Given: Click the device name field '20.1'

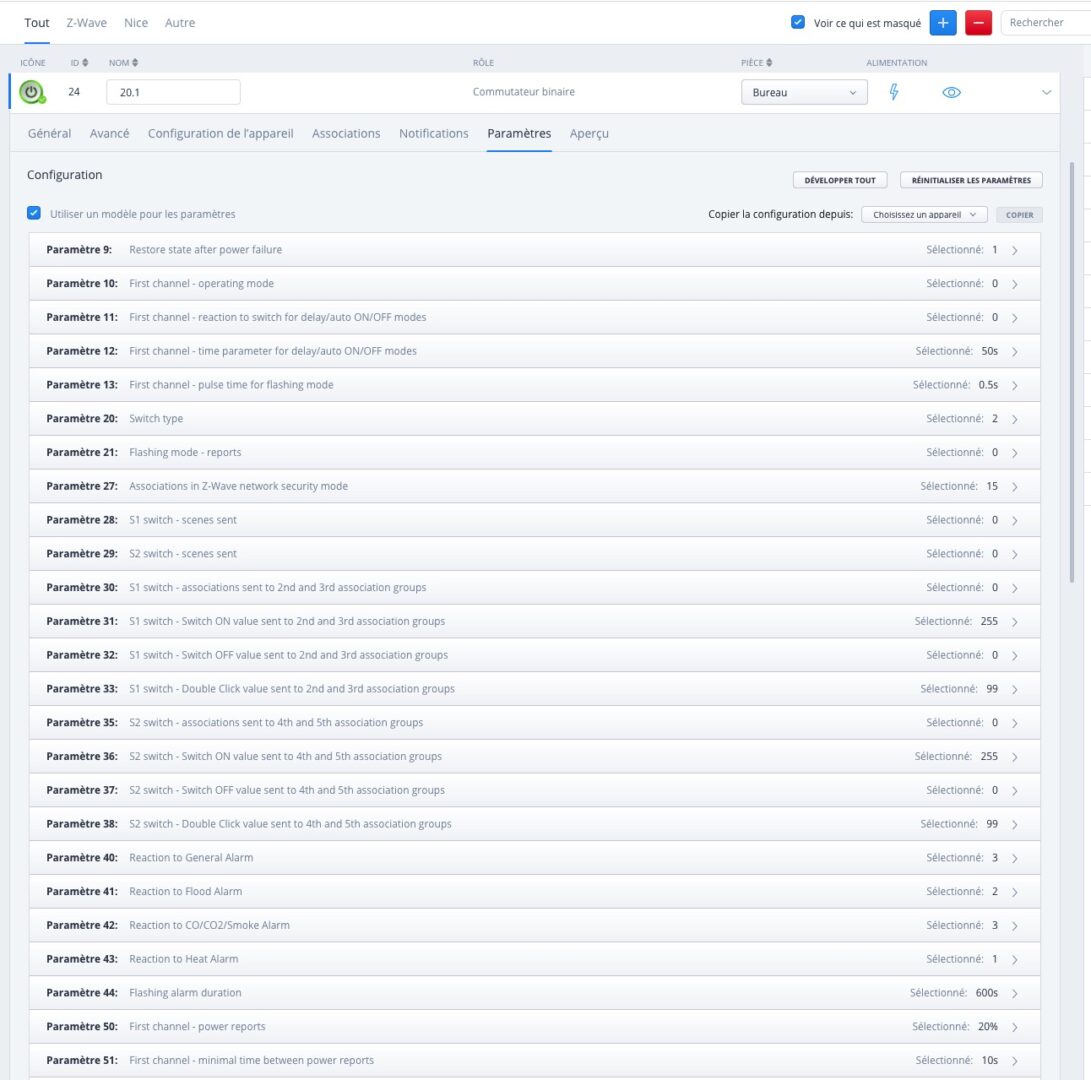Looking at the screenshot, I should coord(173,93).
